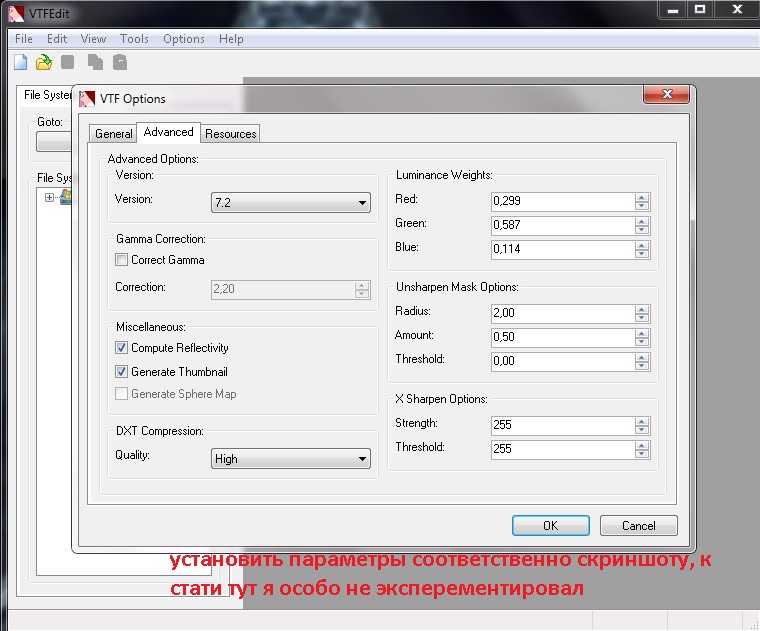Screen dimensions: 760x631
Task: Click the VTFEdit app icon in title bar
Action: point(16,13)
